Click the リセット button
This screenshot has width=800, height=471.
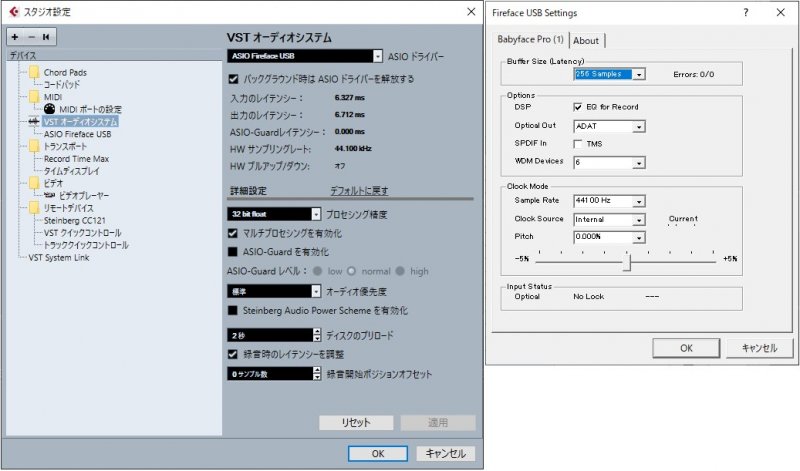point(356,423)
